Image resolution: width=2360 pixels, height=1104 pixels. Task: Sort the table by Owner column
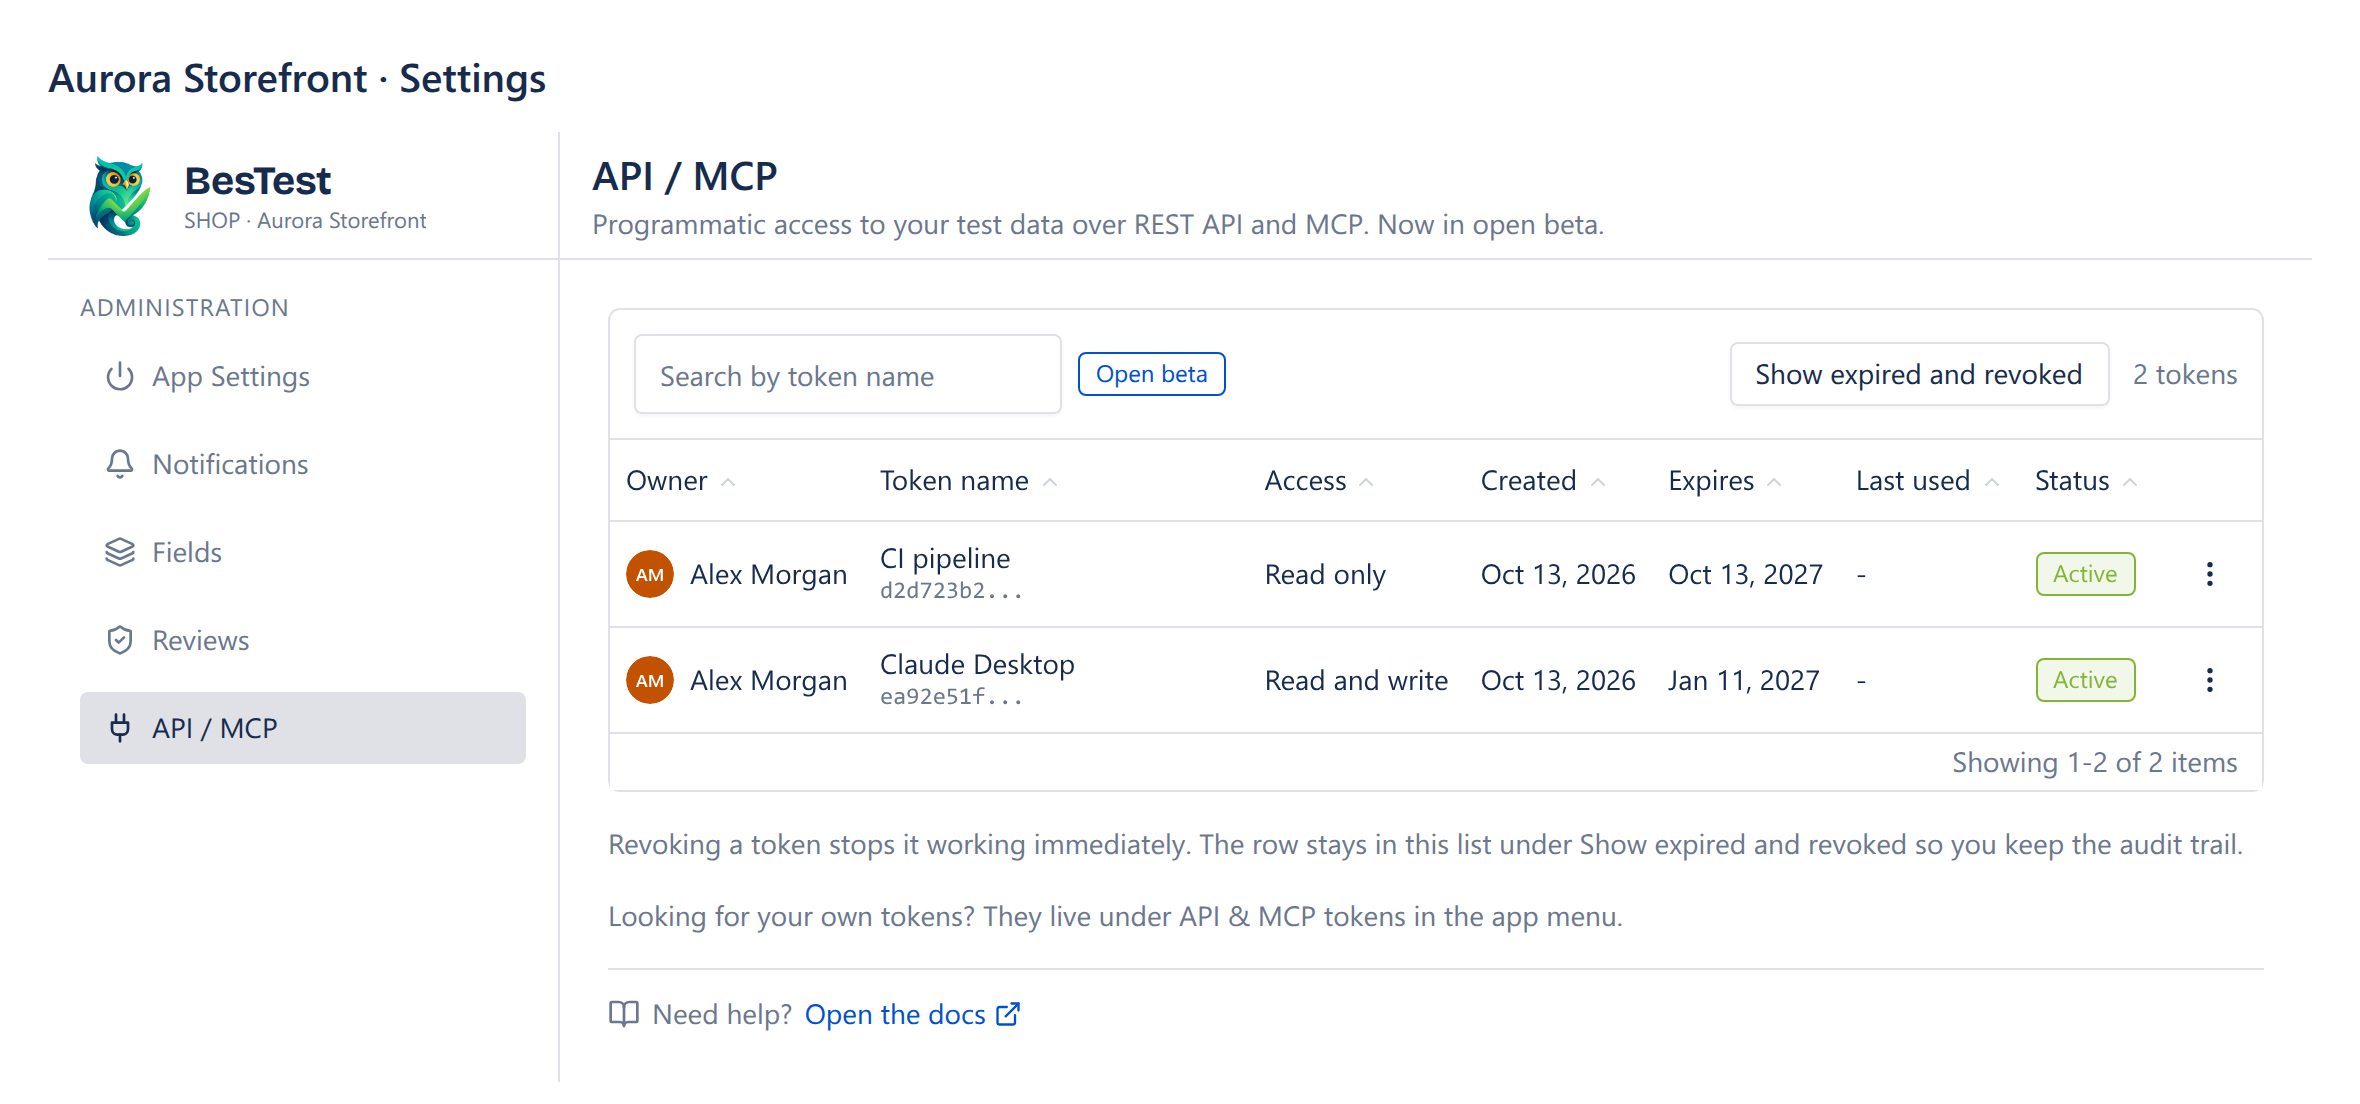[x=681, y=481]
